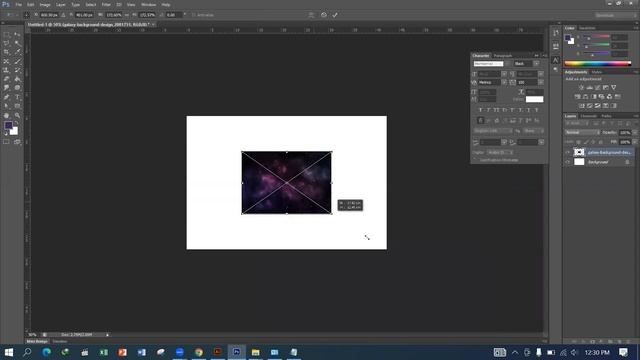Swap foreground and background colors

pyautogui.click(x=17, y=123)
